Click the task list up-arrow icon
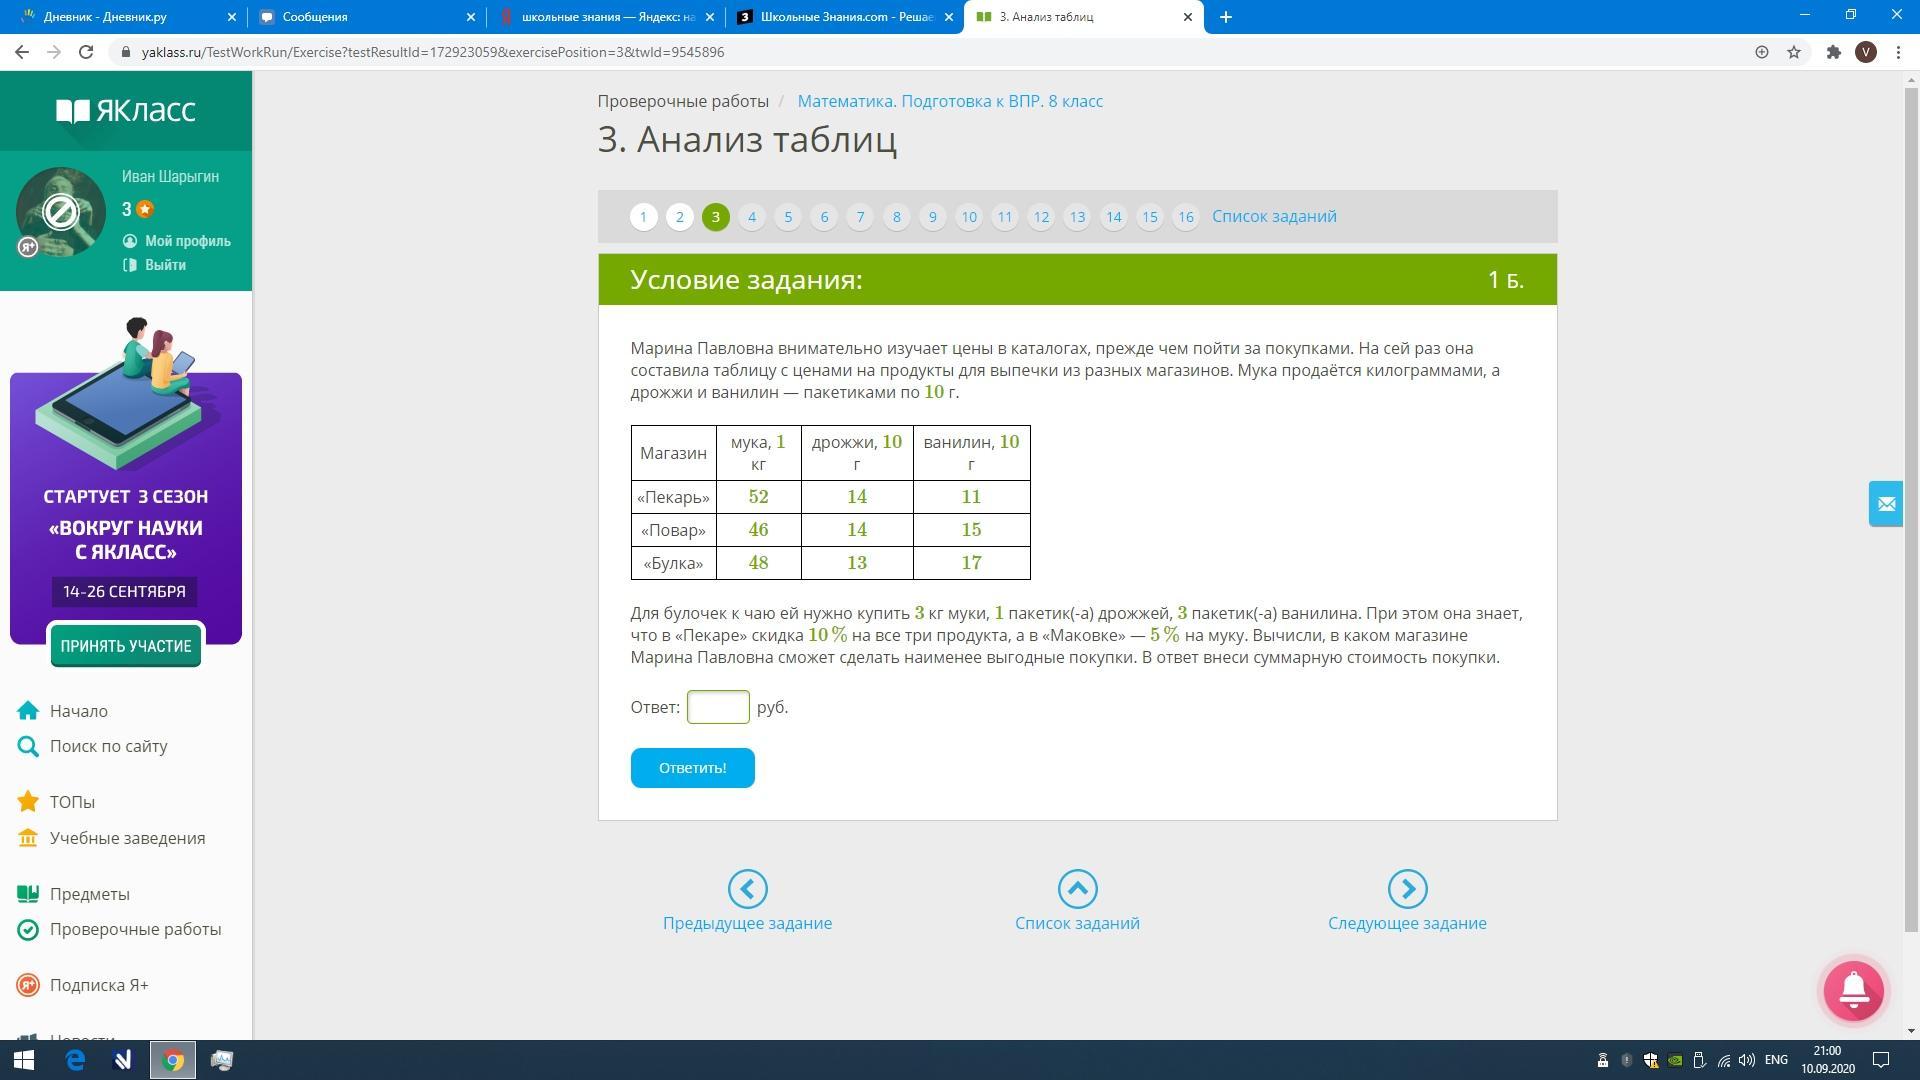1920x1080 pixels. click(1077, 889)
